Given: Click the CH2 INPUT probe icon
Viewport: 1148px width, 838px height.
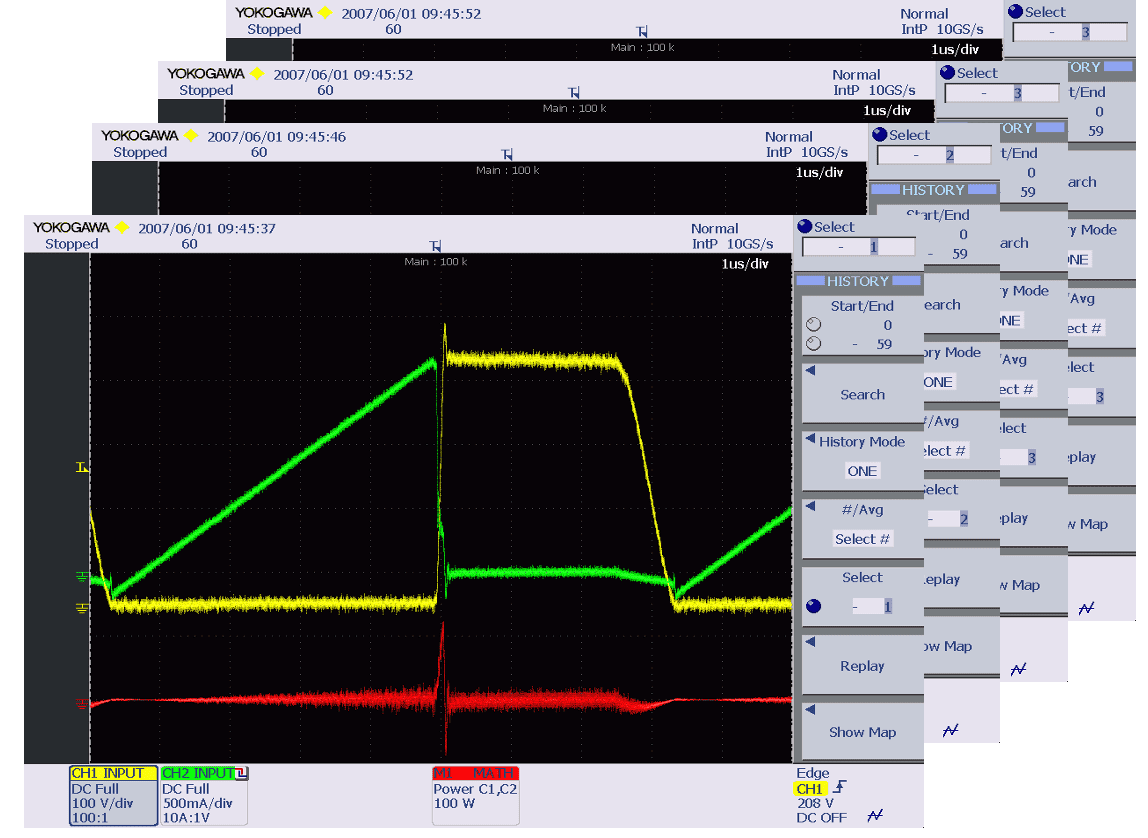Looking at the screenshot, I should (241, 773).
